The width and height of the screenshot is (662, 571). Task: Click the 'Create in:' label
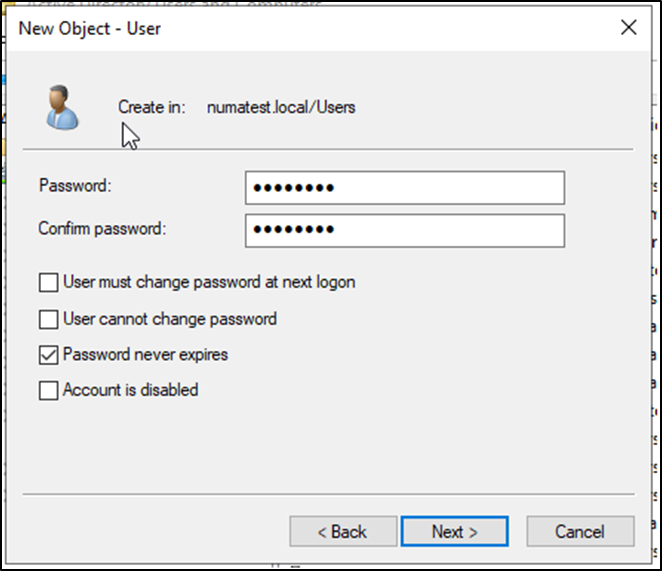(151, 107)
